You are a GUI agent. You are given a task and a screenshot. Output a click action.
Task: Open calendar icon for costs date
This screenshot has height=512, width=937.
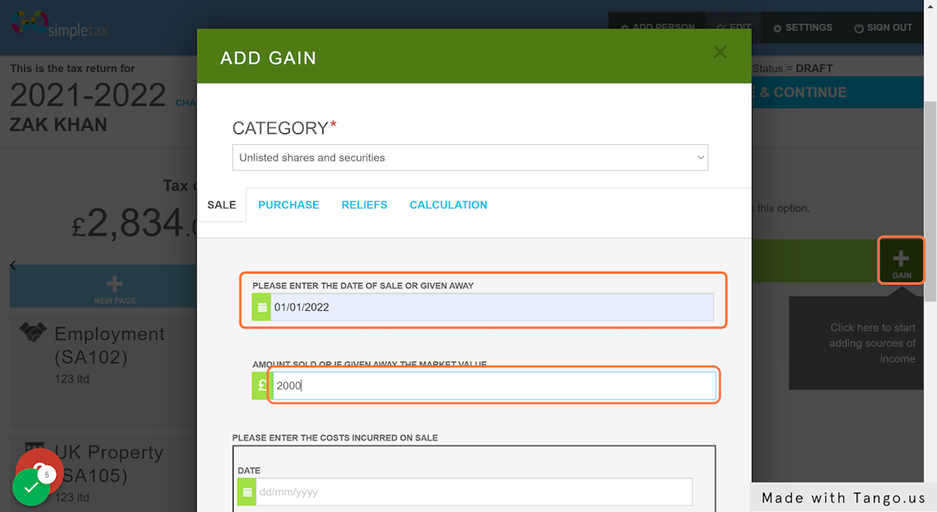247,492
